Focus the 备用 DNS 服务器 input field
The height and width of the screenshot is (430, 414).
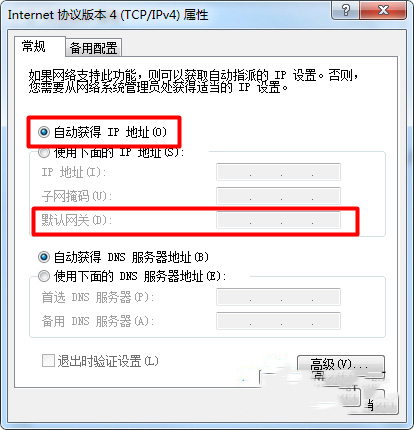click(278, 321)
